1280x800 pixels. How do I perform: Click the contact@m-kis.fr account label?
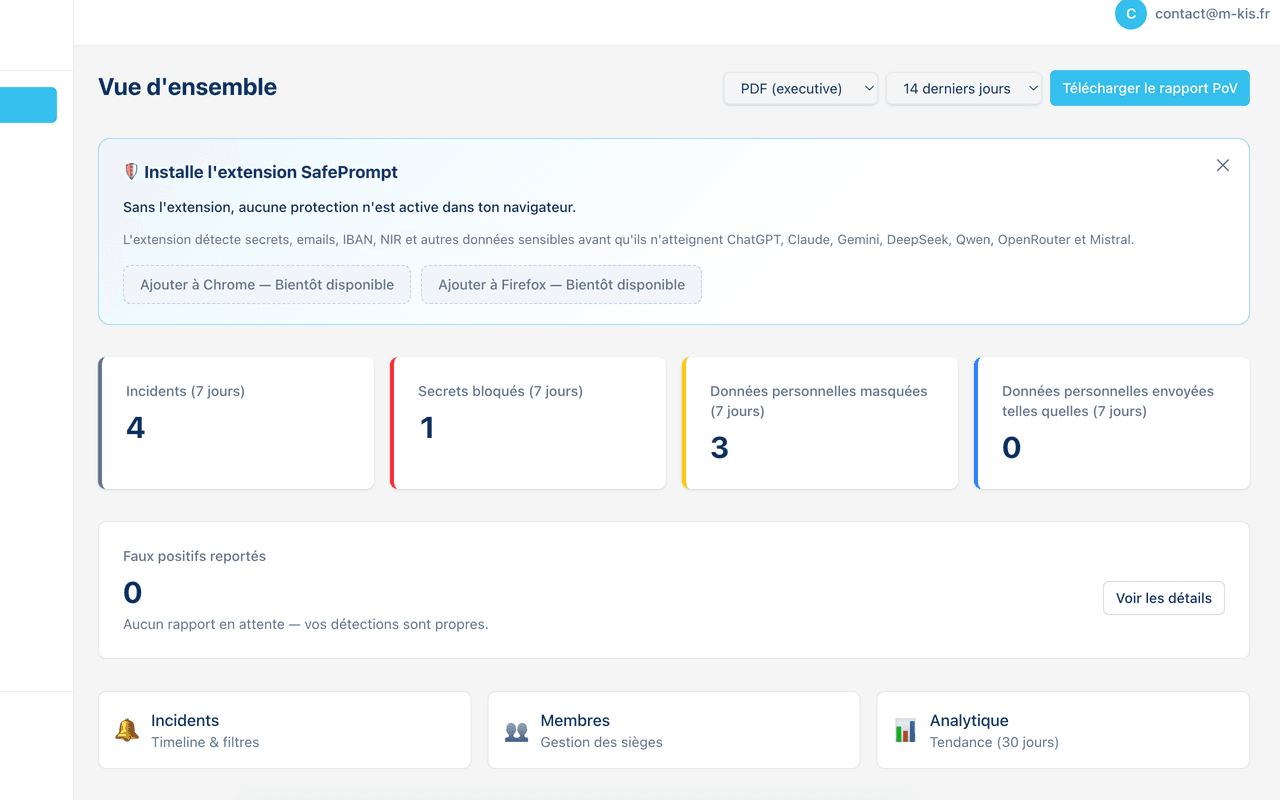(1212, 14)
